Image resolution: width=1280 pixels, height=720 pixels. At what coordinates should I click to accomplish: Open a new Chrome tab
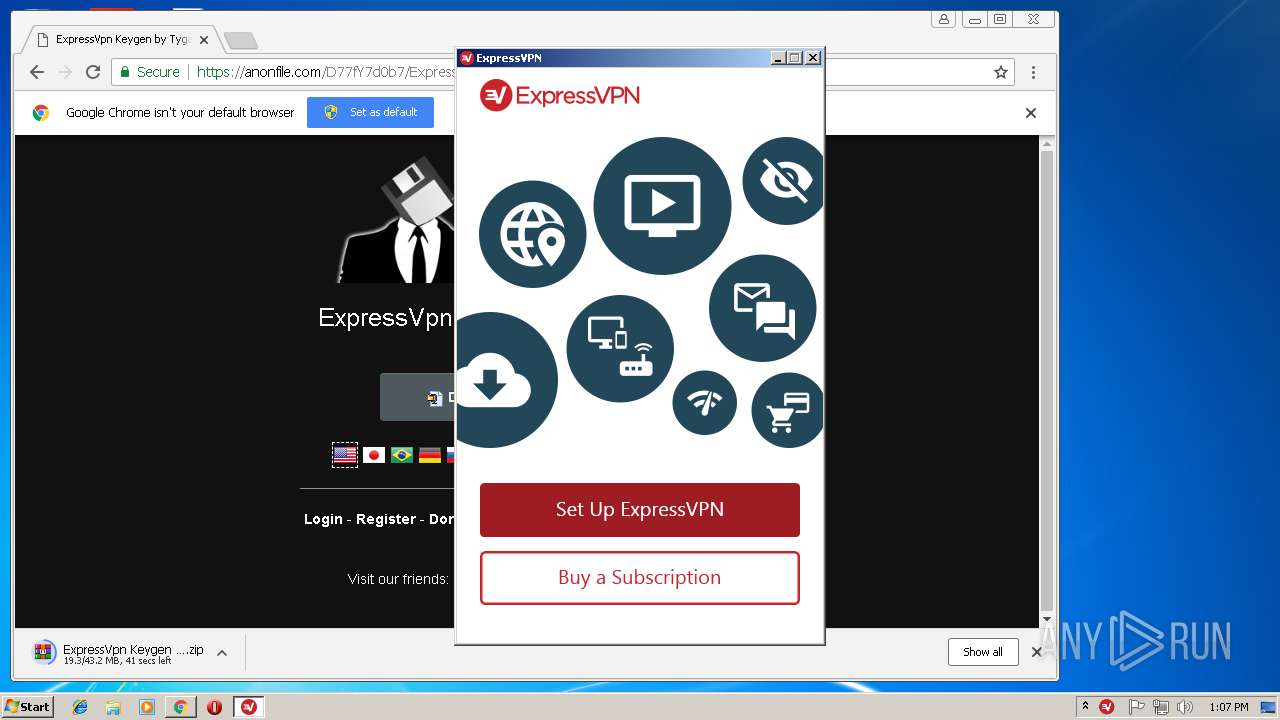[240, 40]
